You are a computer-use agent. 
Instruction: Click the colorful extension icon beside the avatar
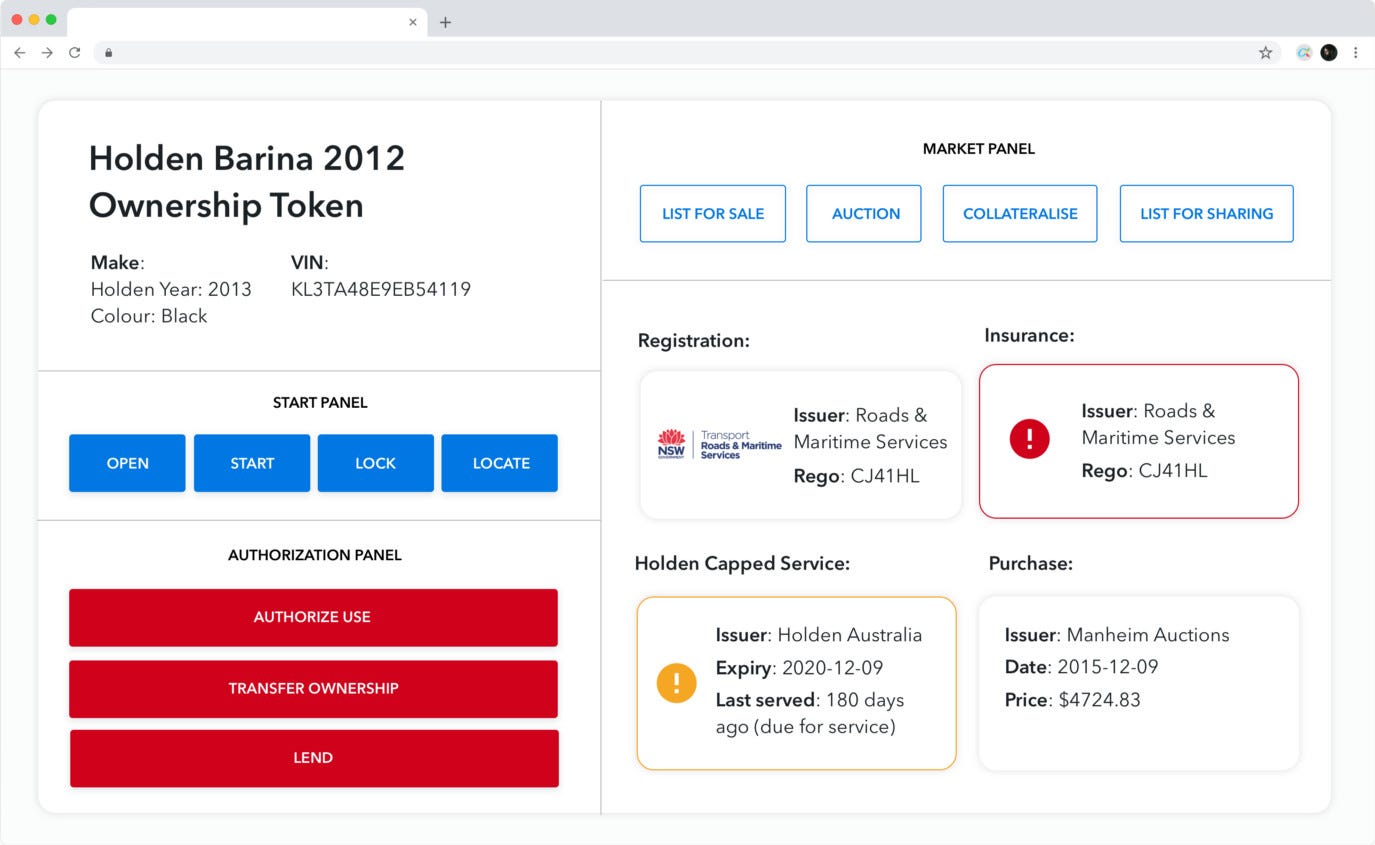(1304, 53)
